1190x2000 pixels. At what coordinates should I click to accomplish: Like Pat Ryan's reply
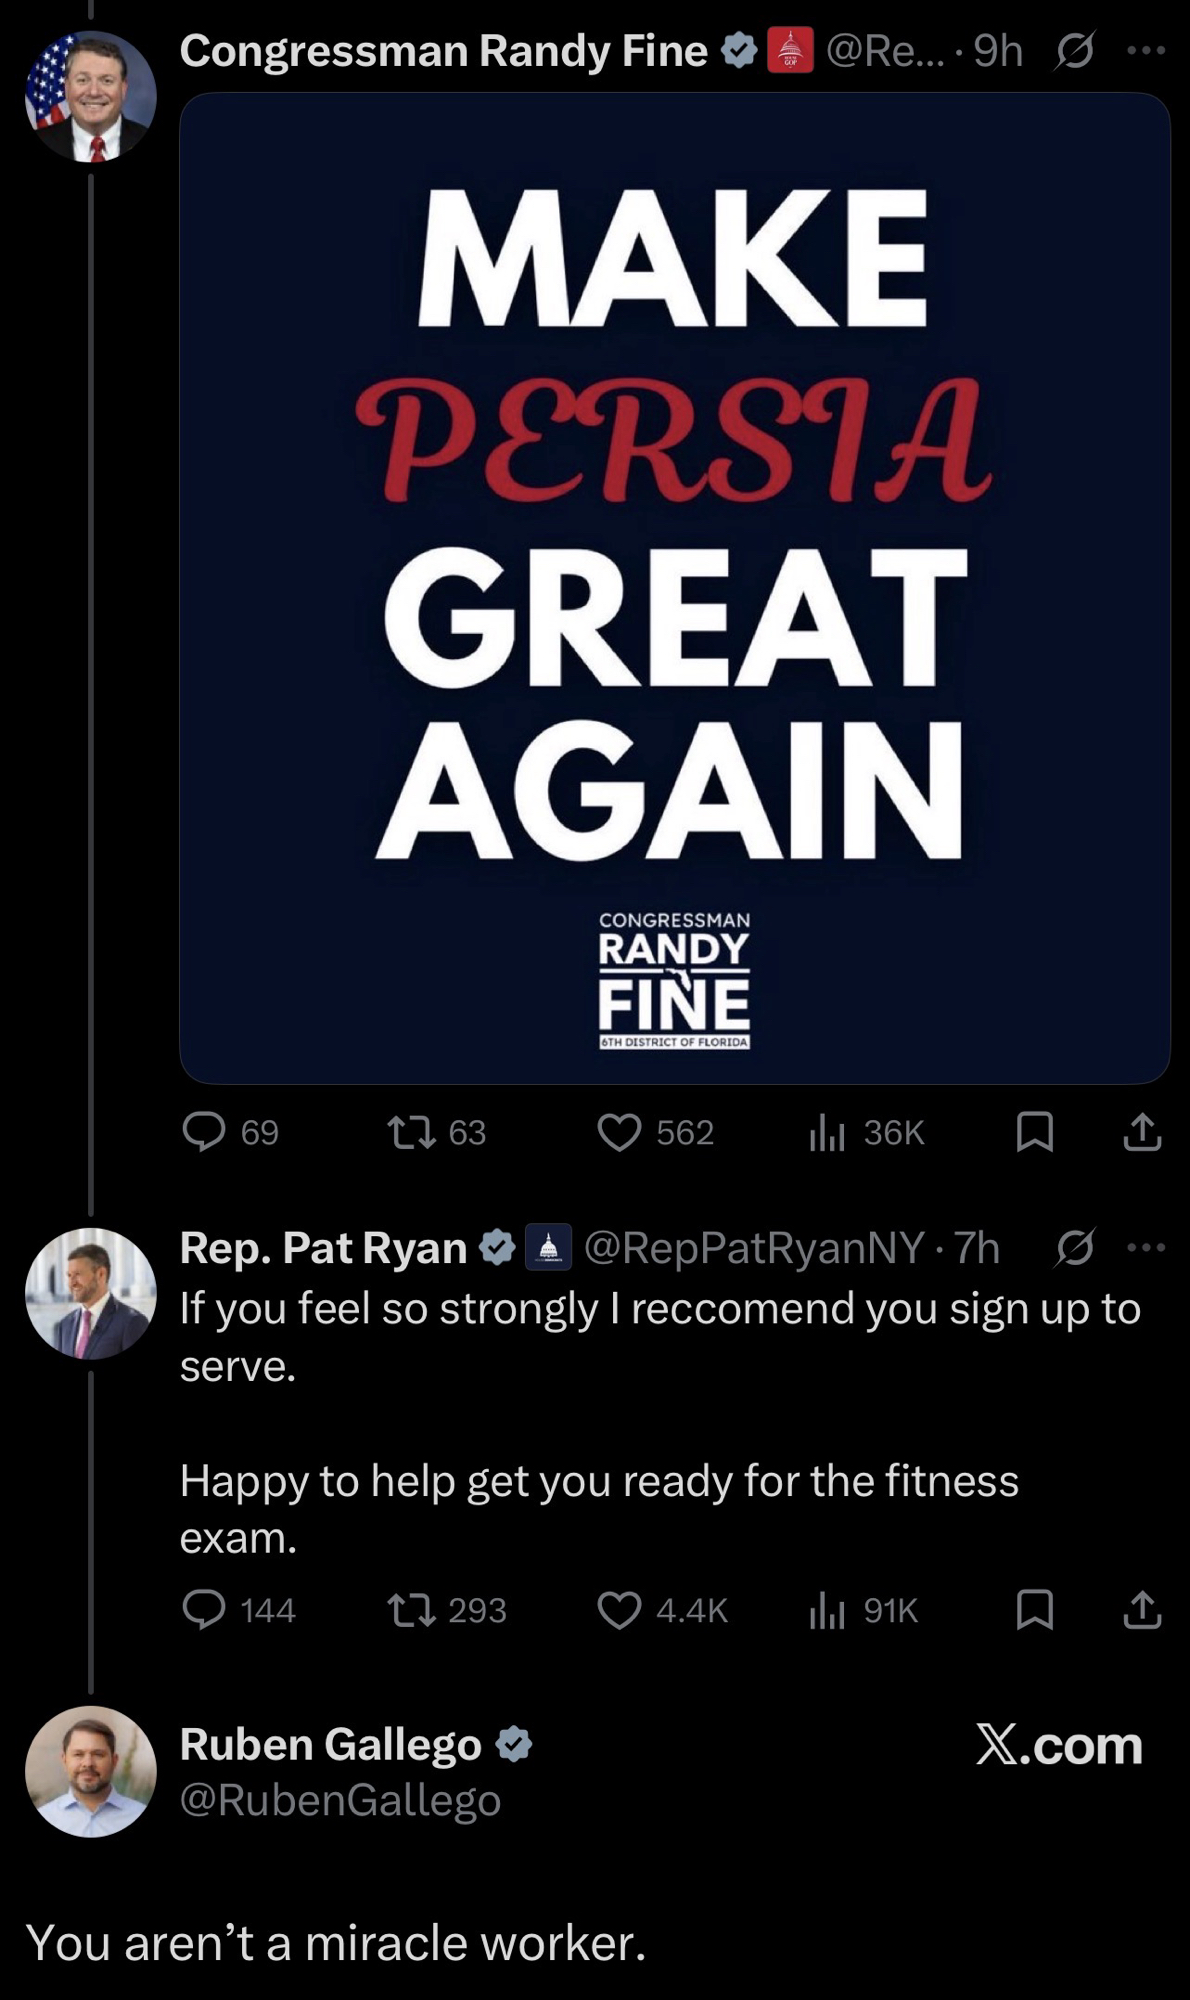tap(619, 1610)
